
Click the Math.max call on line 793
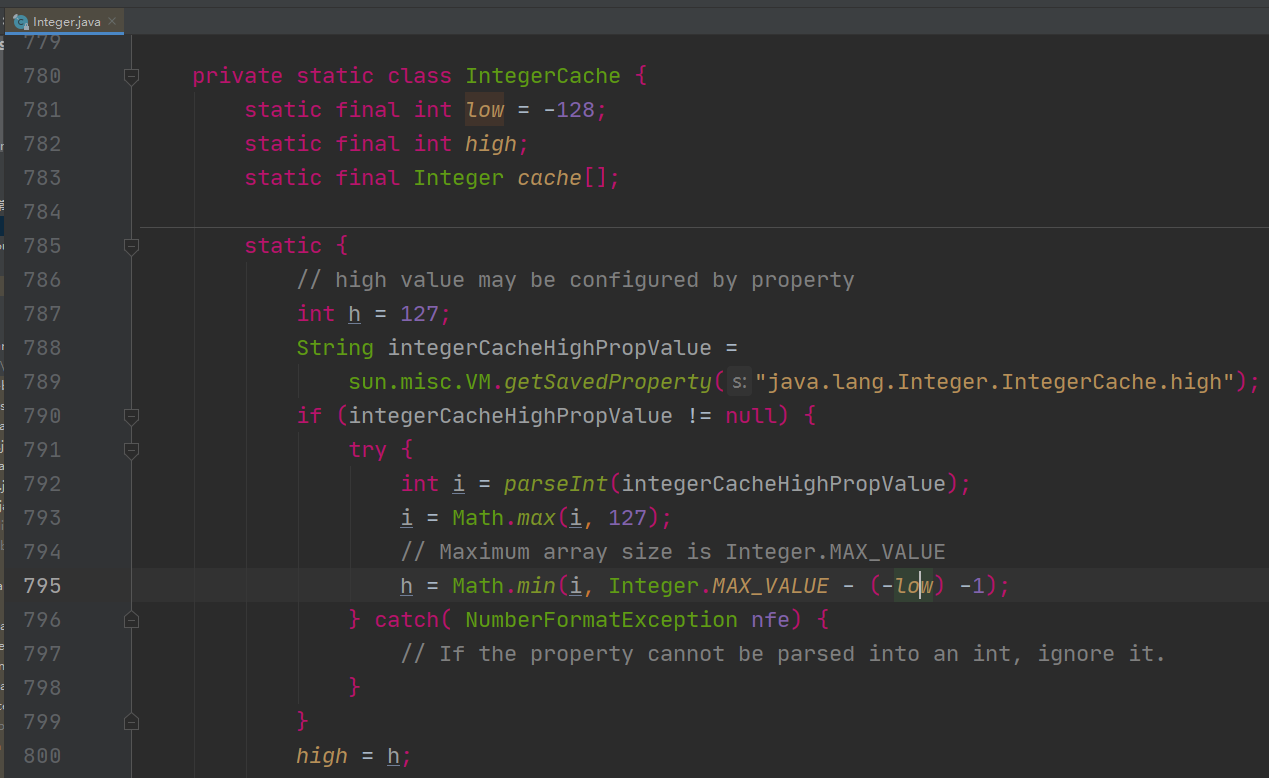coord(504,518)
